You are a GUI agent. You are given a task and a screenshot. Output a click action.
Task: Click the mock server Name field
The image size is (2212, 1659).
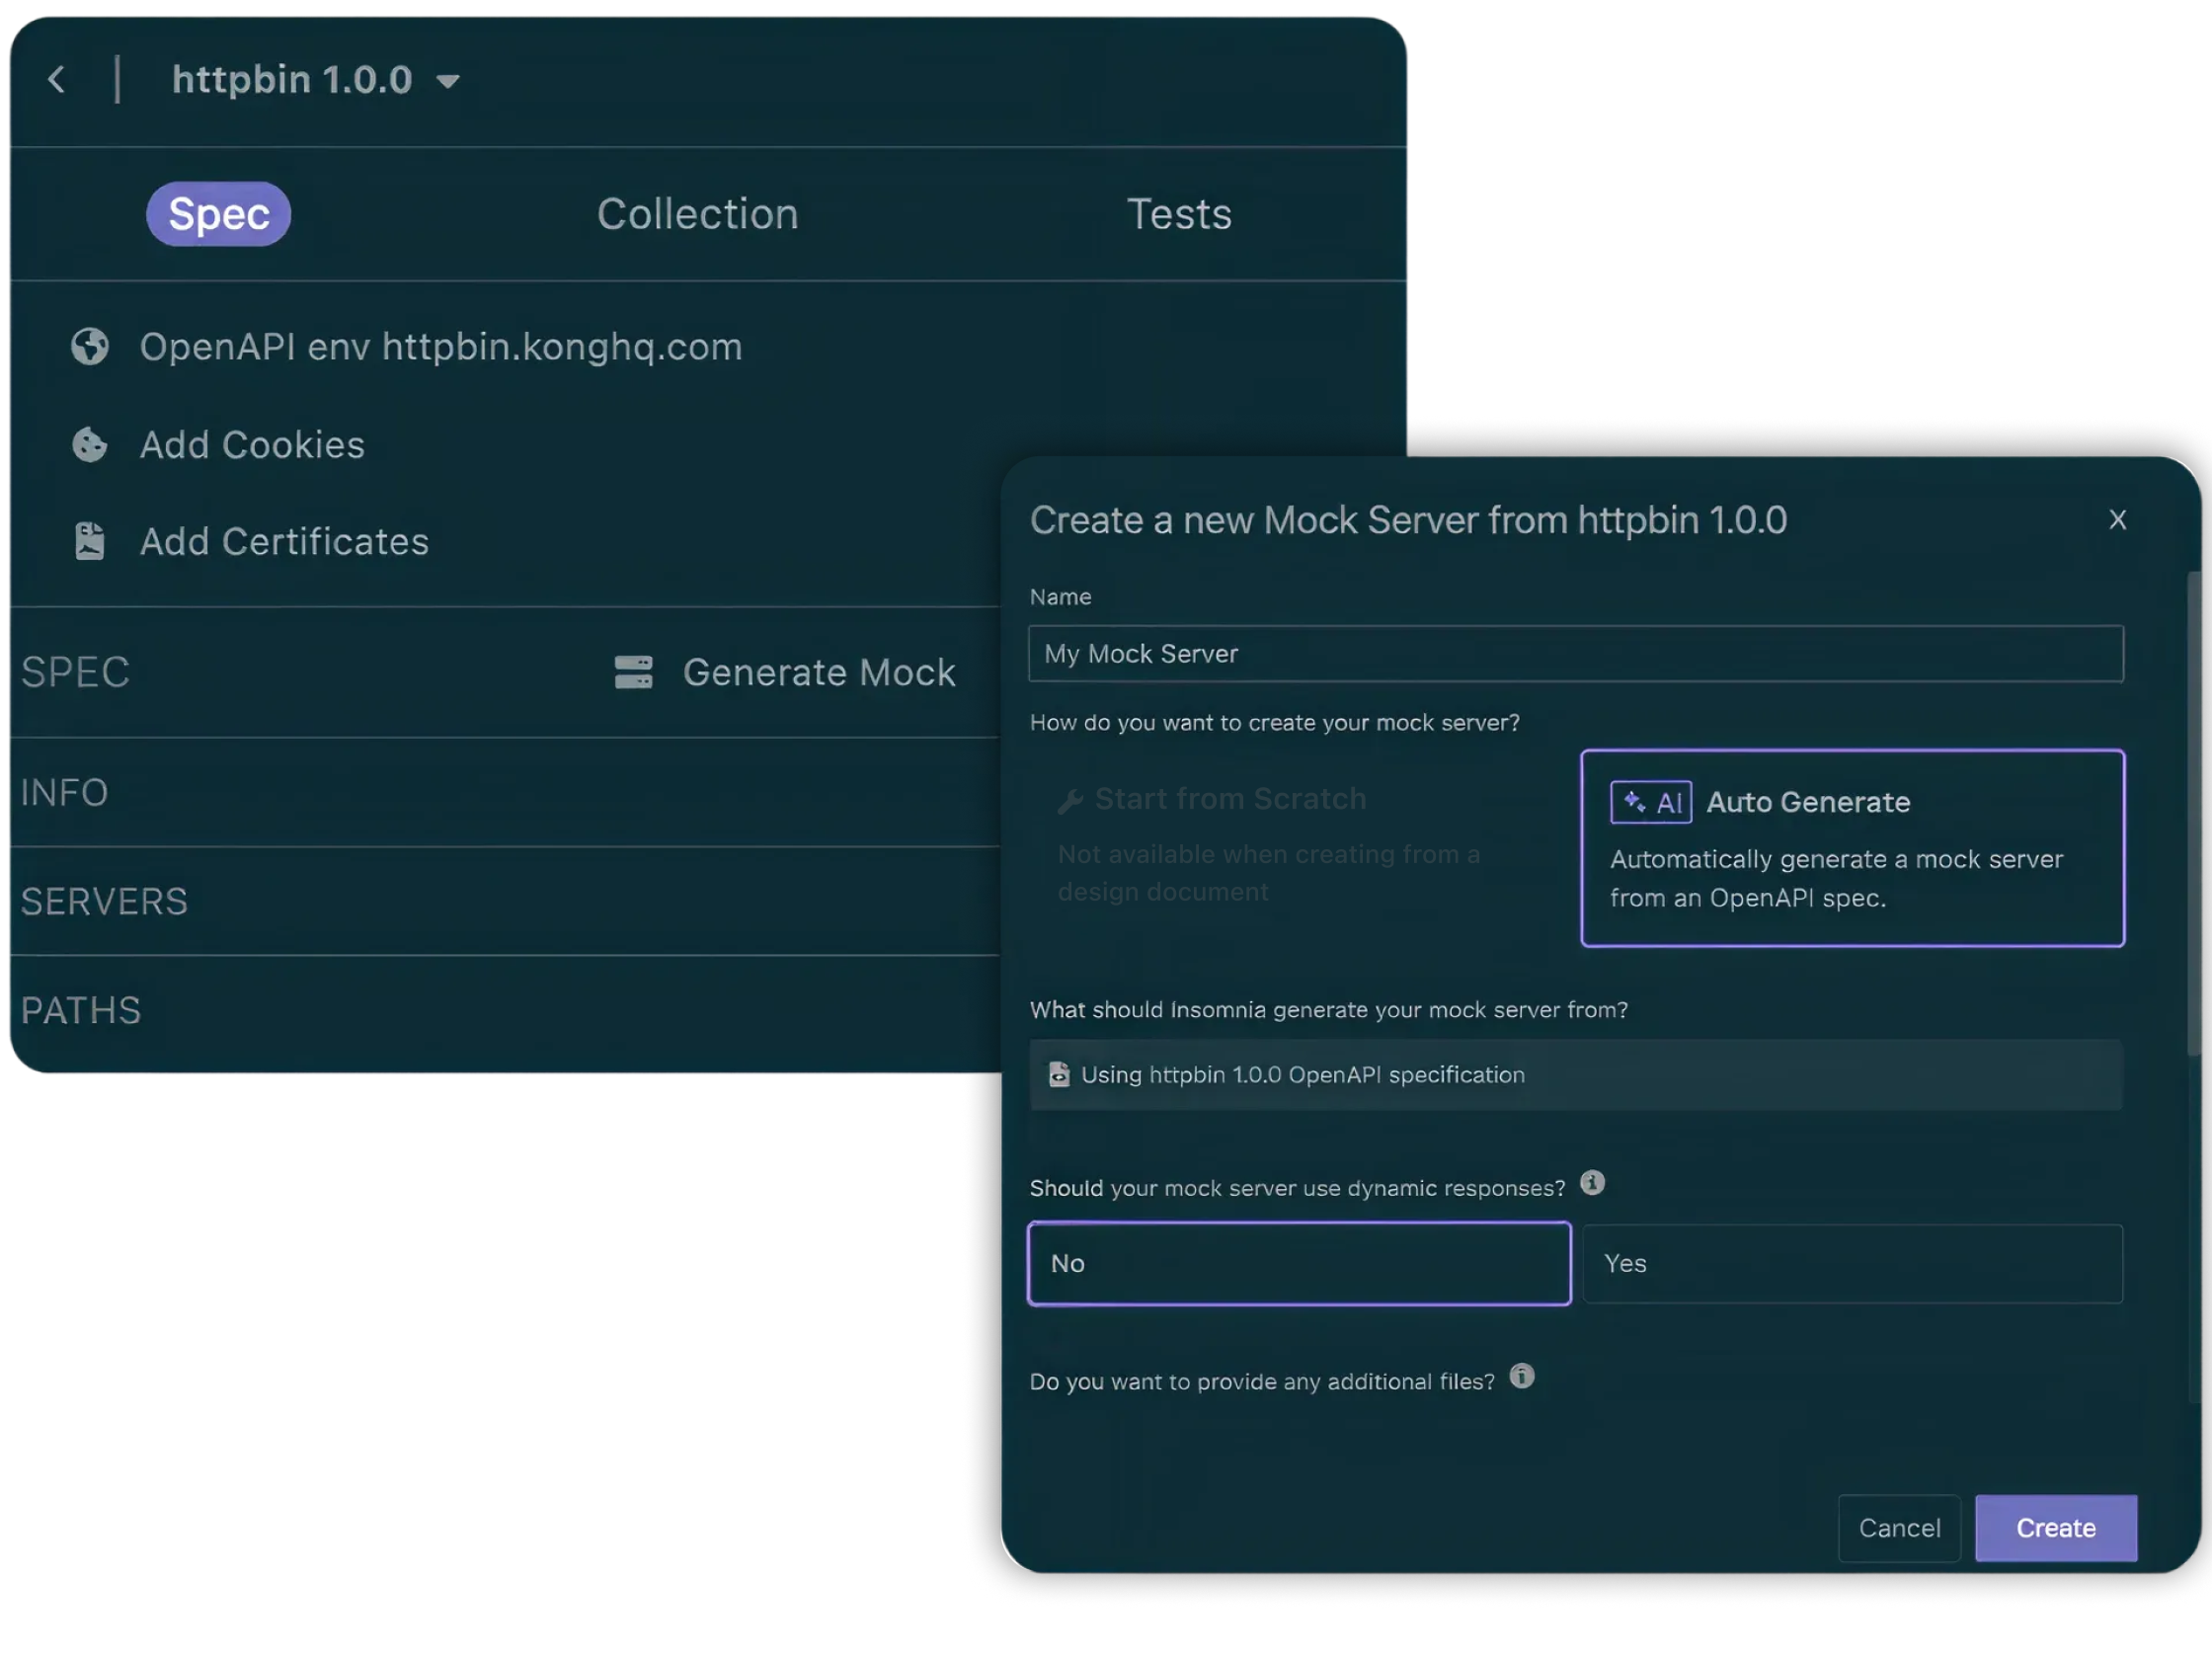1575,654
